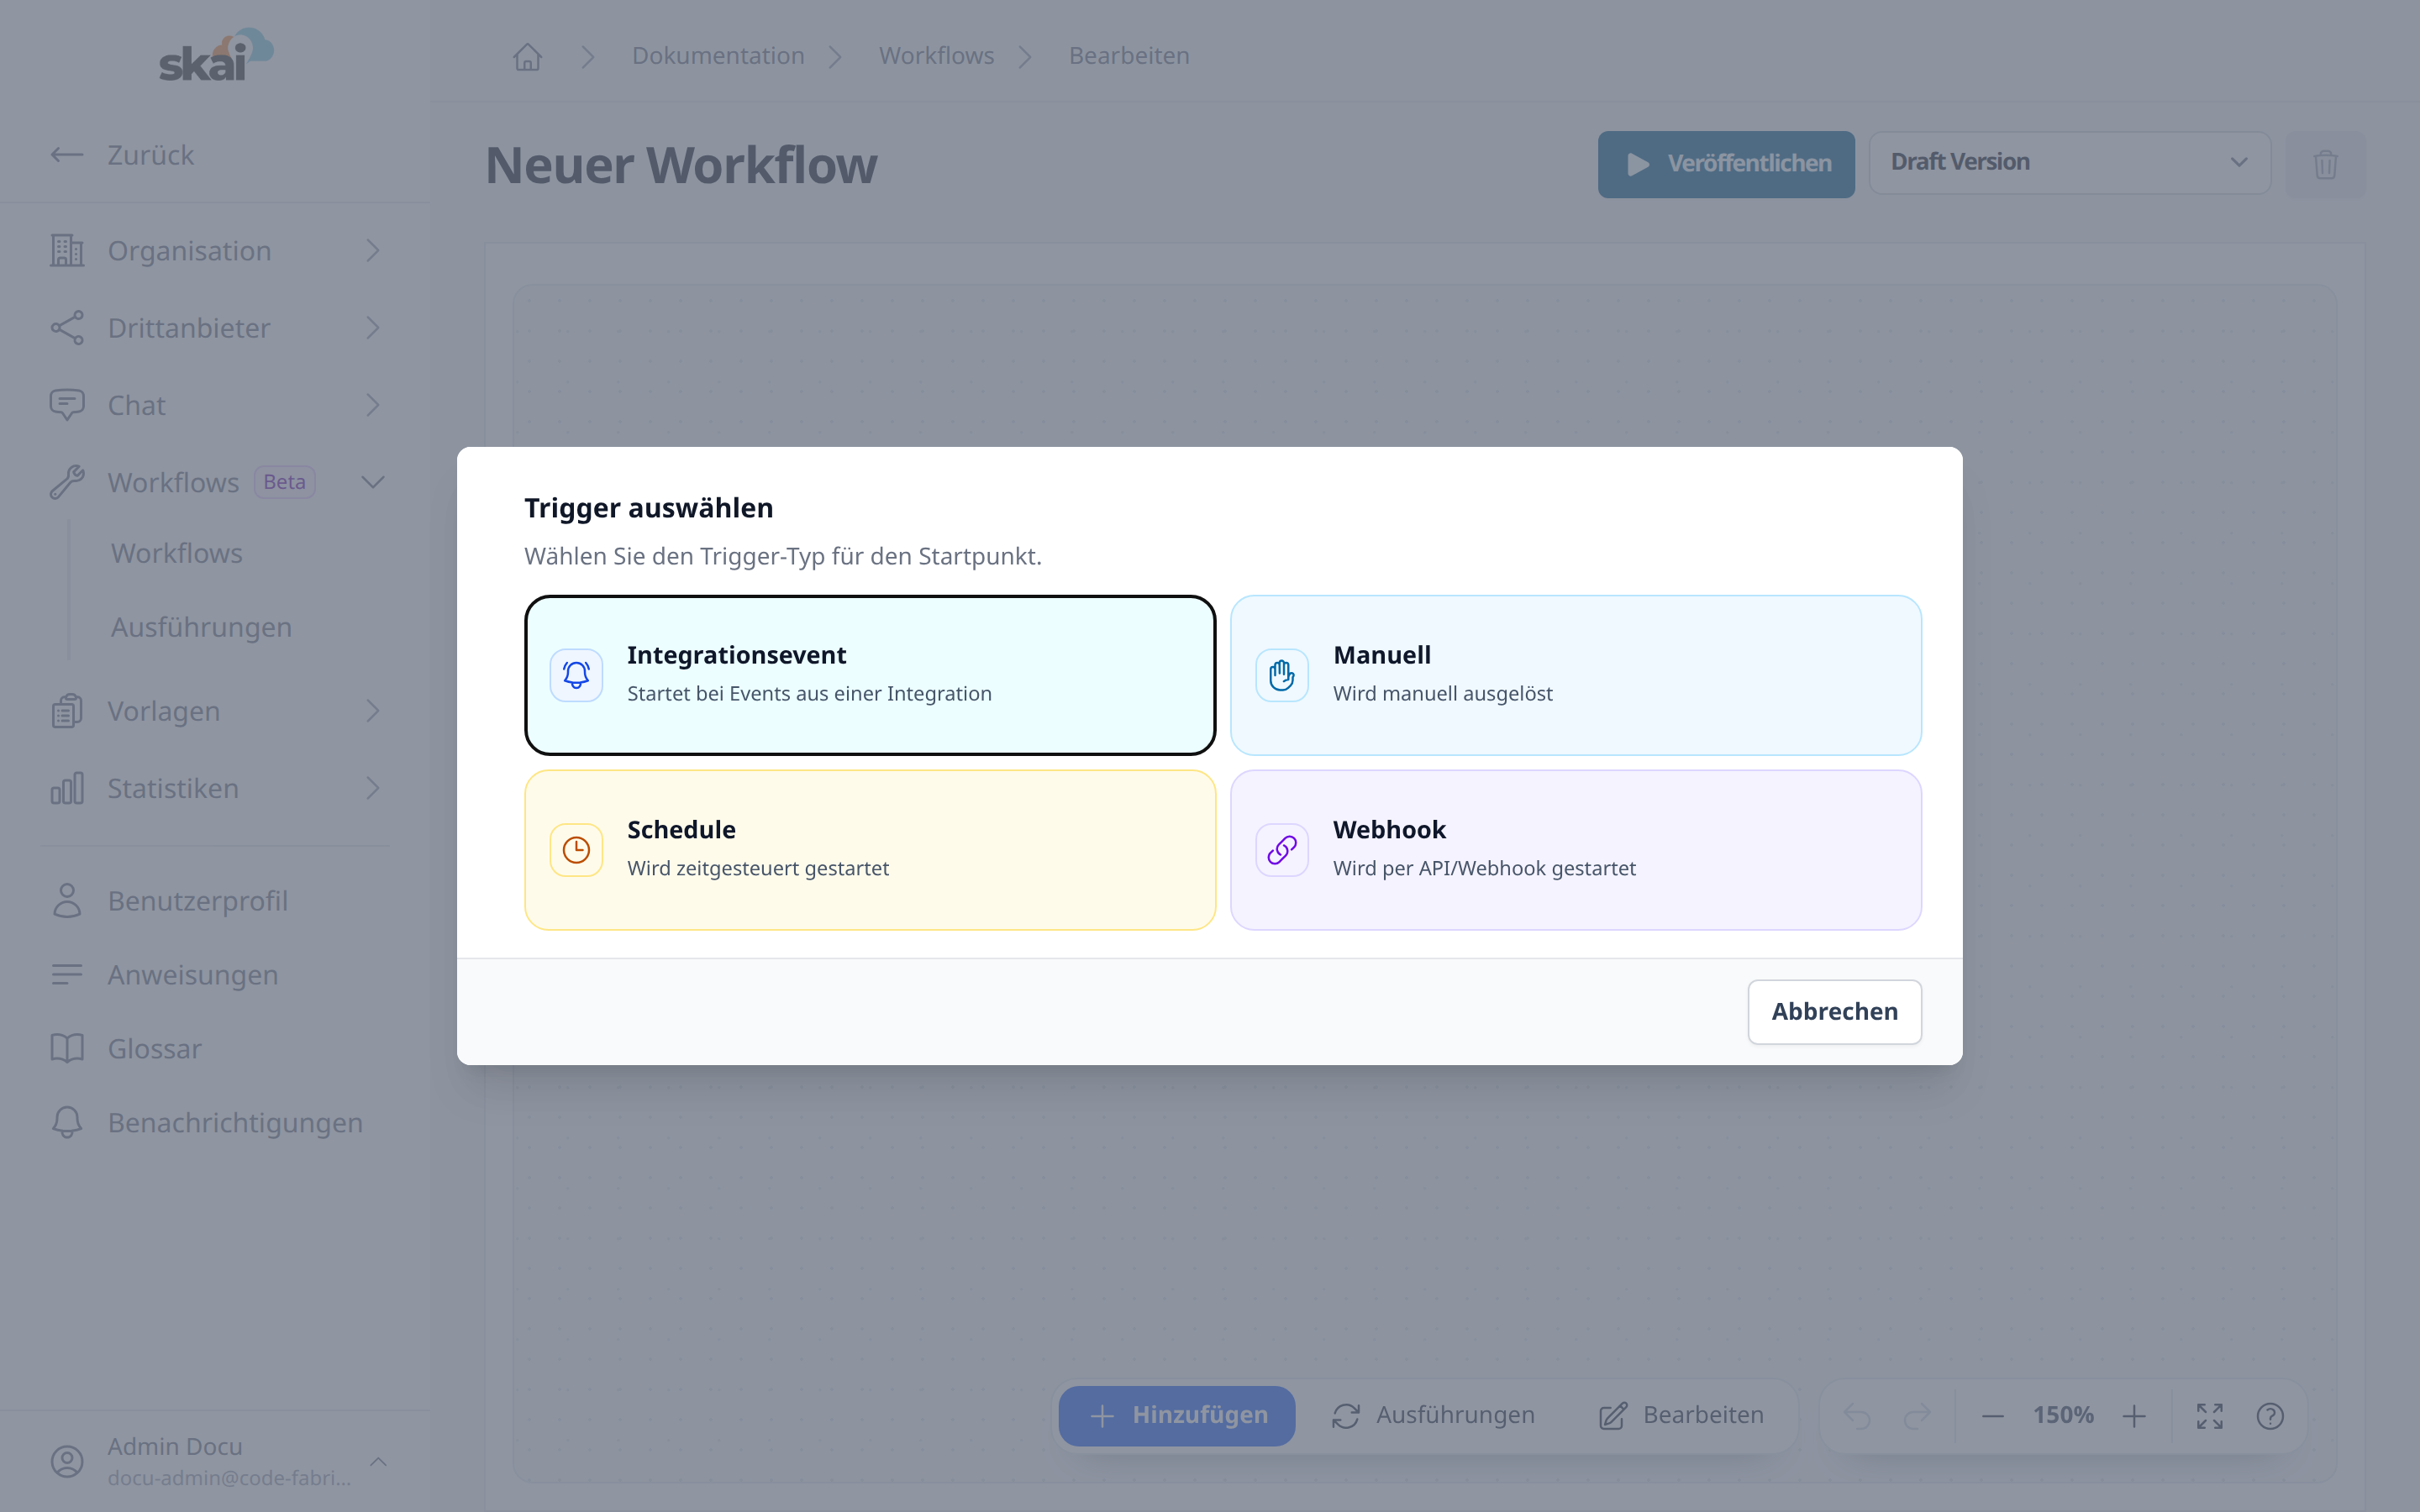Click the Organisation building icon
The image size is (2420, 1512).
click(x=67, y=250)
